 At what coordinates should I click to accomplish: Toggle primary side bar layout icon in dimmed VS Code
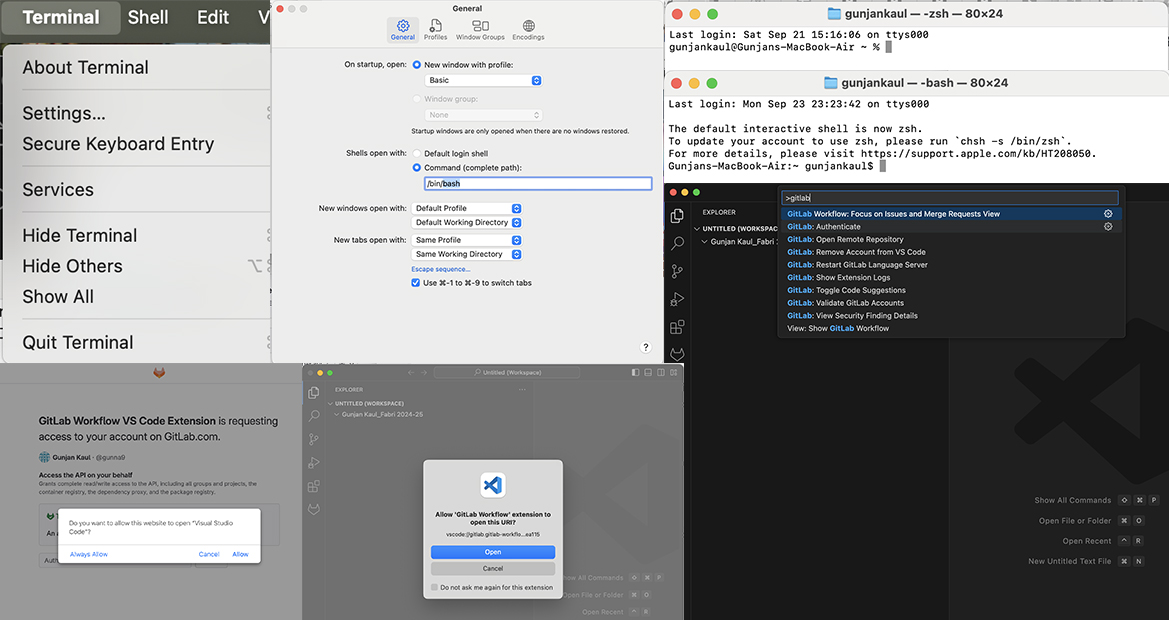point(635,372)
